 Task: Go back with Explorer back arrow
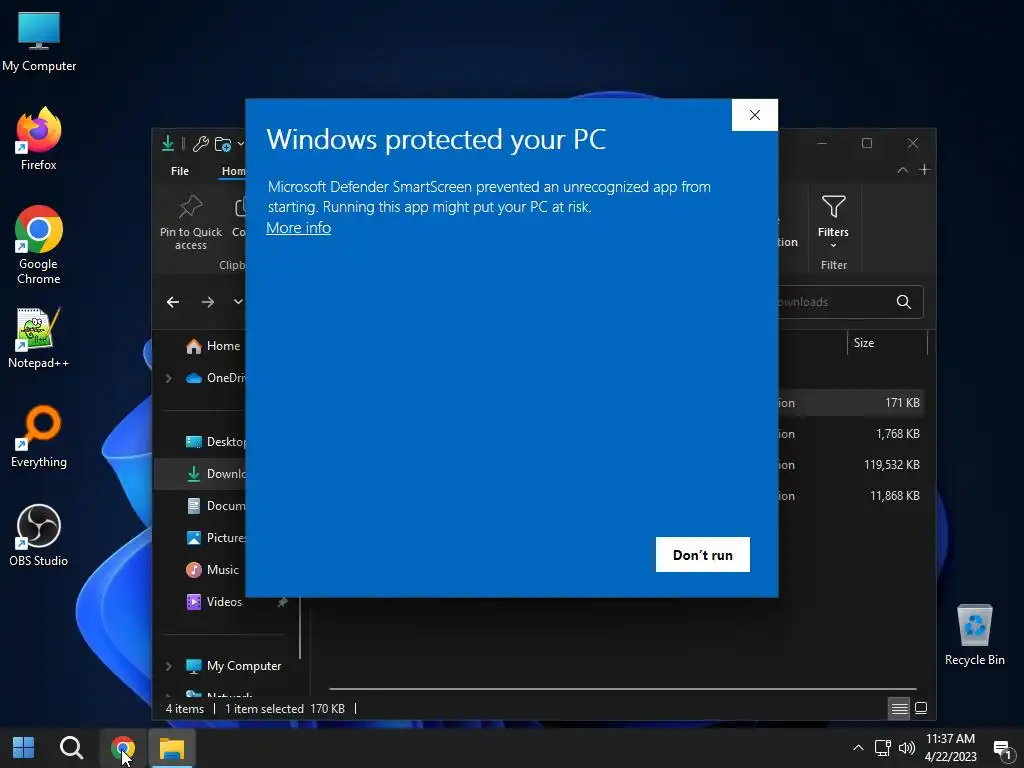173,302
